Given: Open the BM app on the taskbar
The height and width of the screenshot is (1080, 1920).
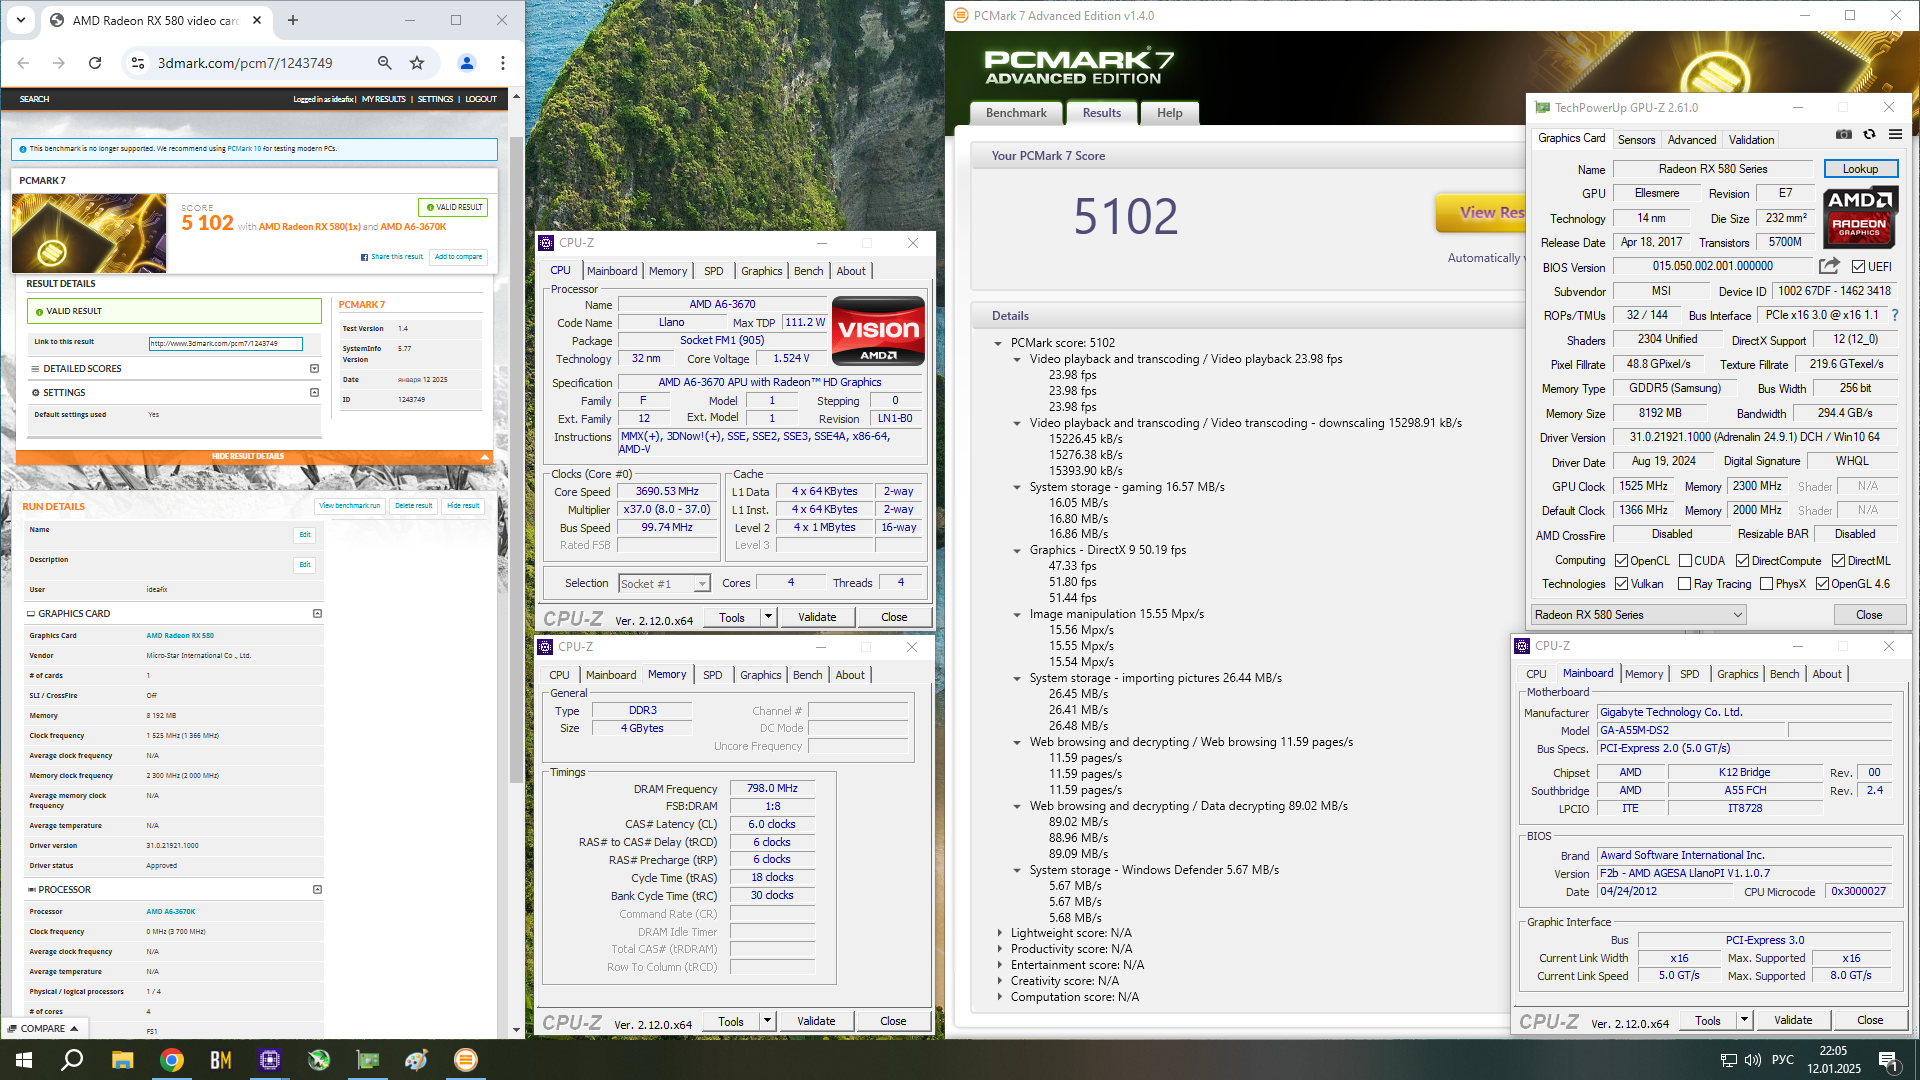Looking at the screenshot, I should pyautogui.click(x=220, y=1060).
